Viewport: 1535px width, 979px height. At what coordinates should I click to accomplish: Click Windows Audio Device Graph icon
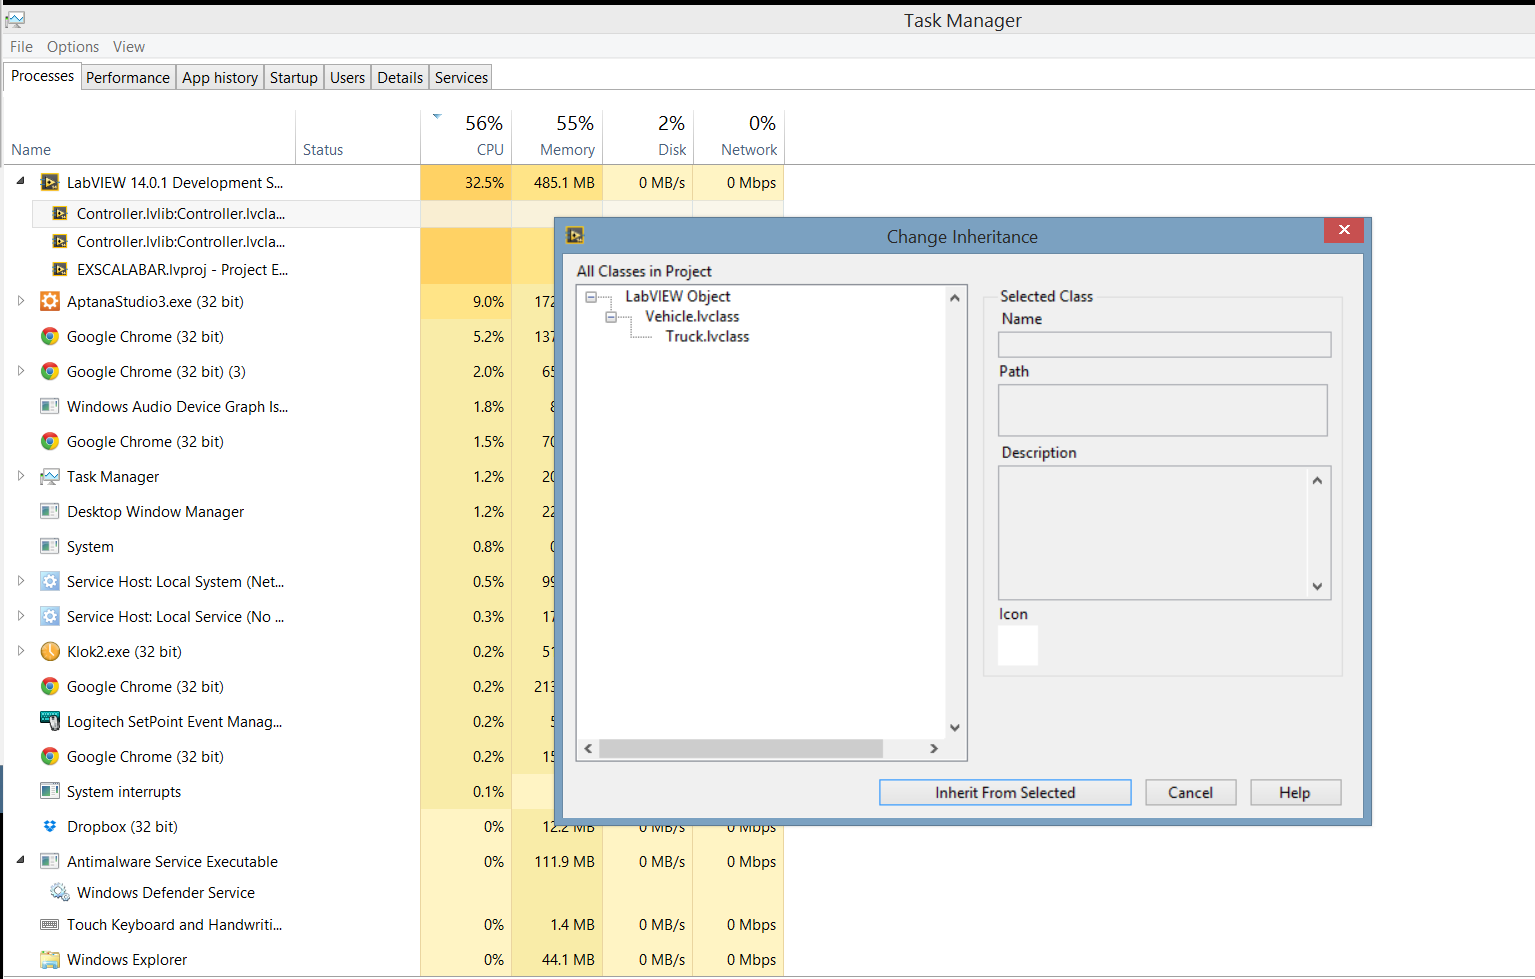(49, 406)
